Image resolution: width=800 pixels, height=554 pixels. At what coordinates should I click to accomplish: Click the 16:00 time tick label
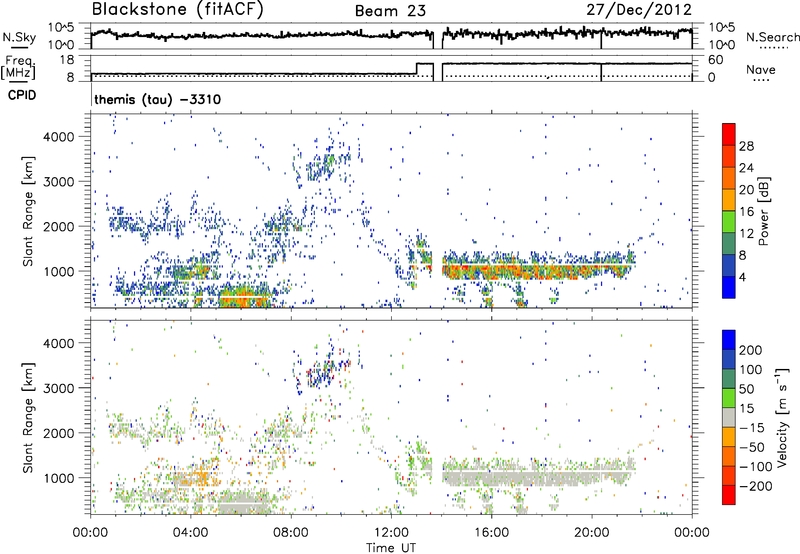point(491,533)
